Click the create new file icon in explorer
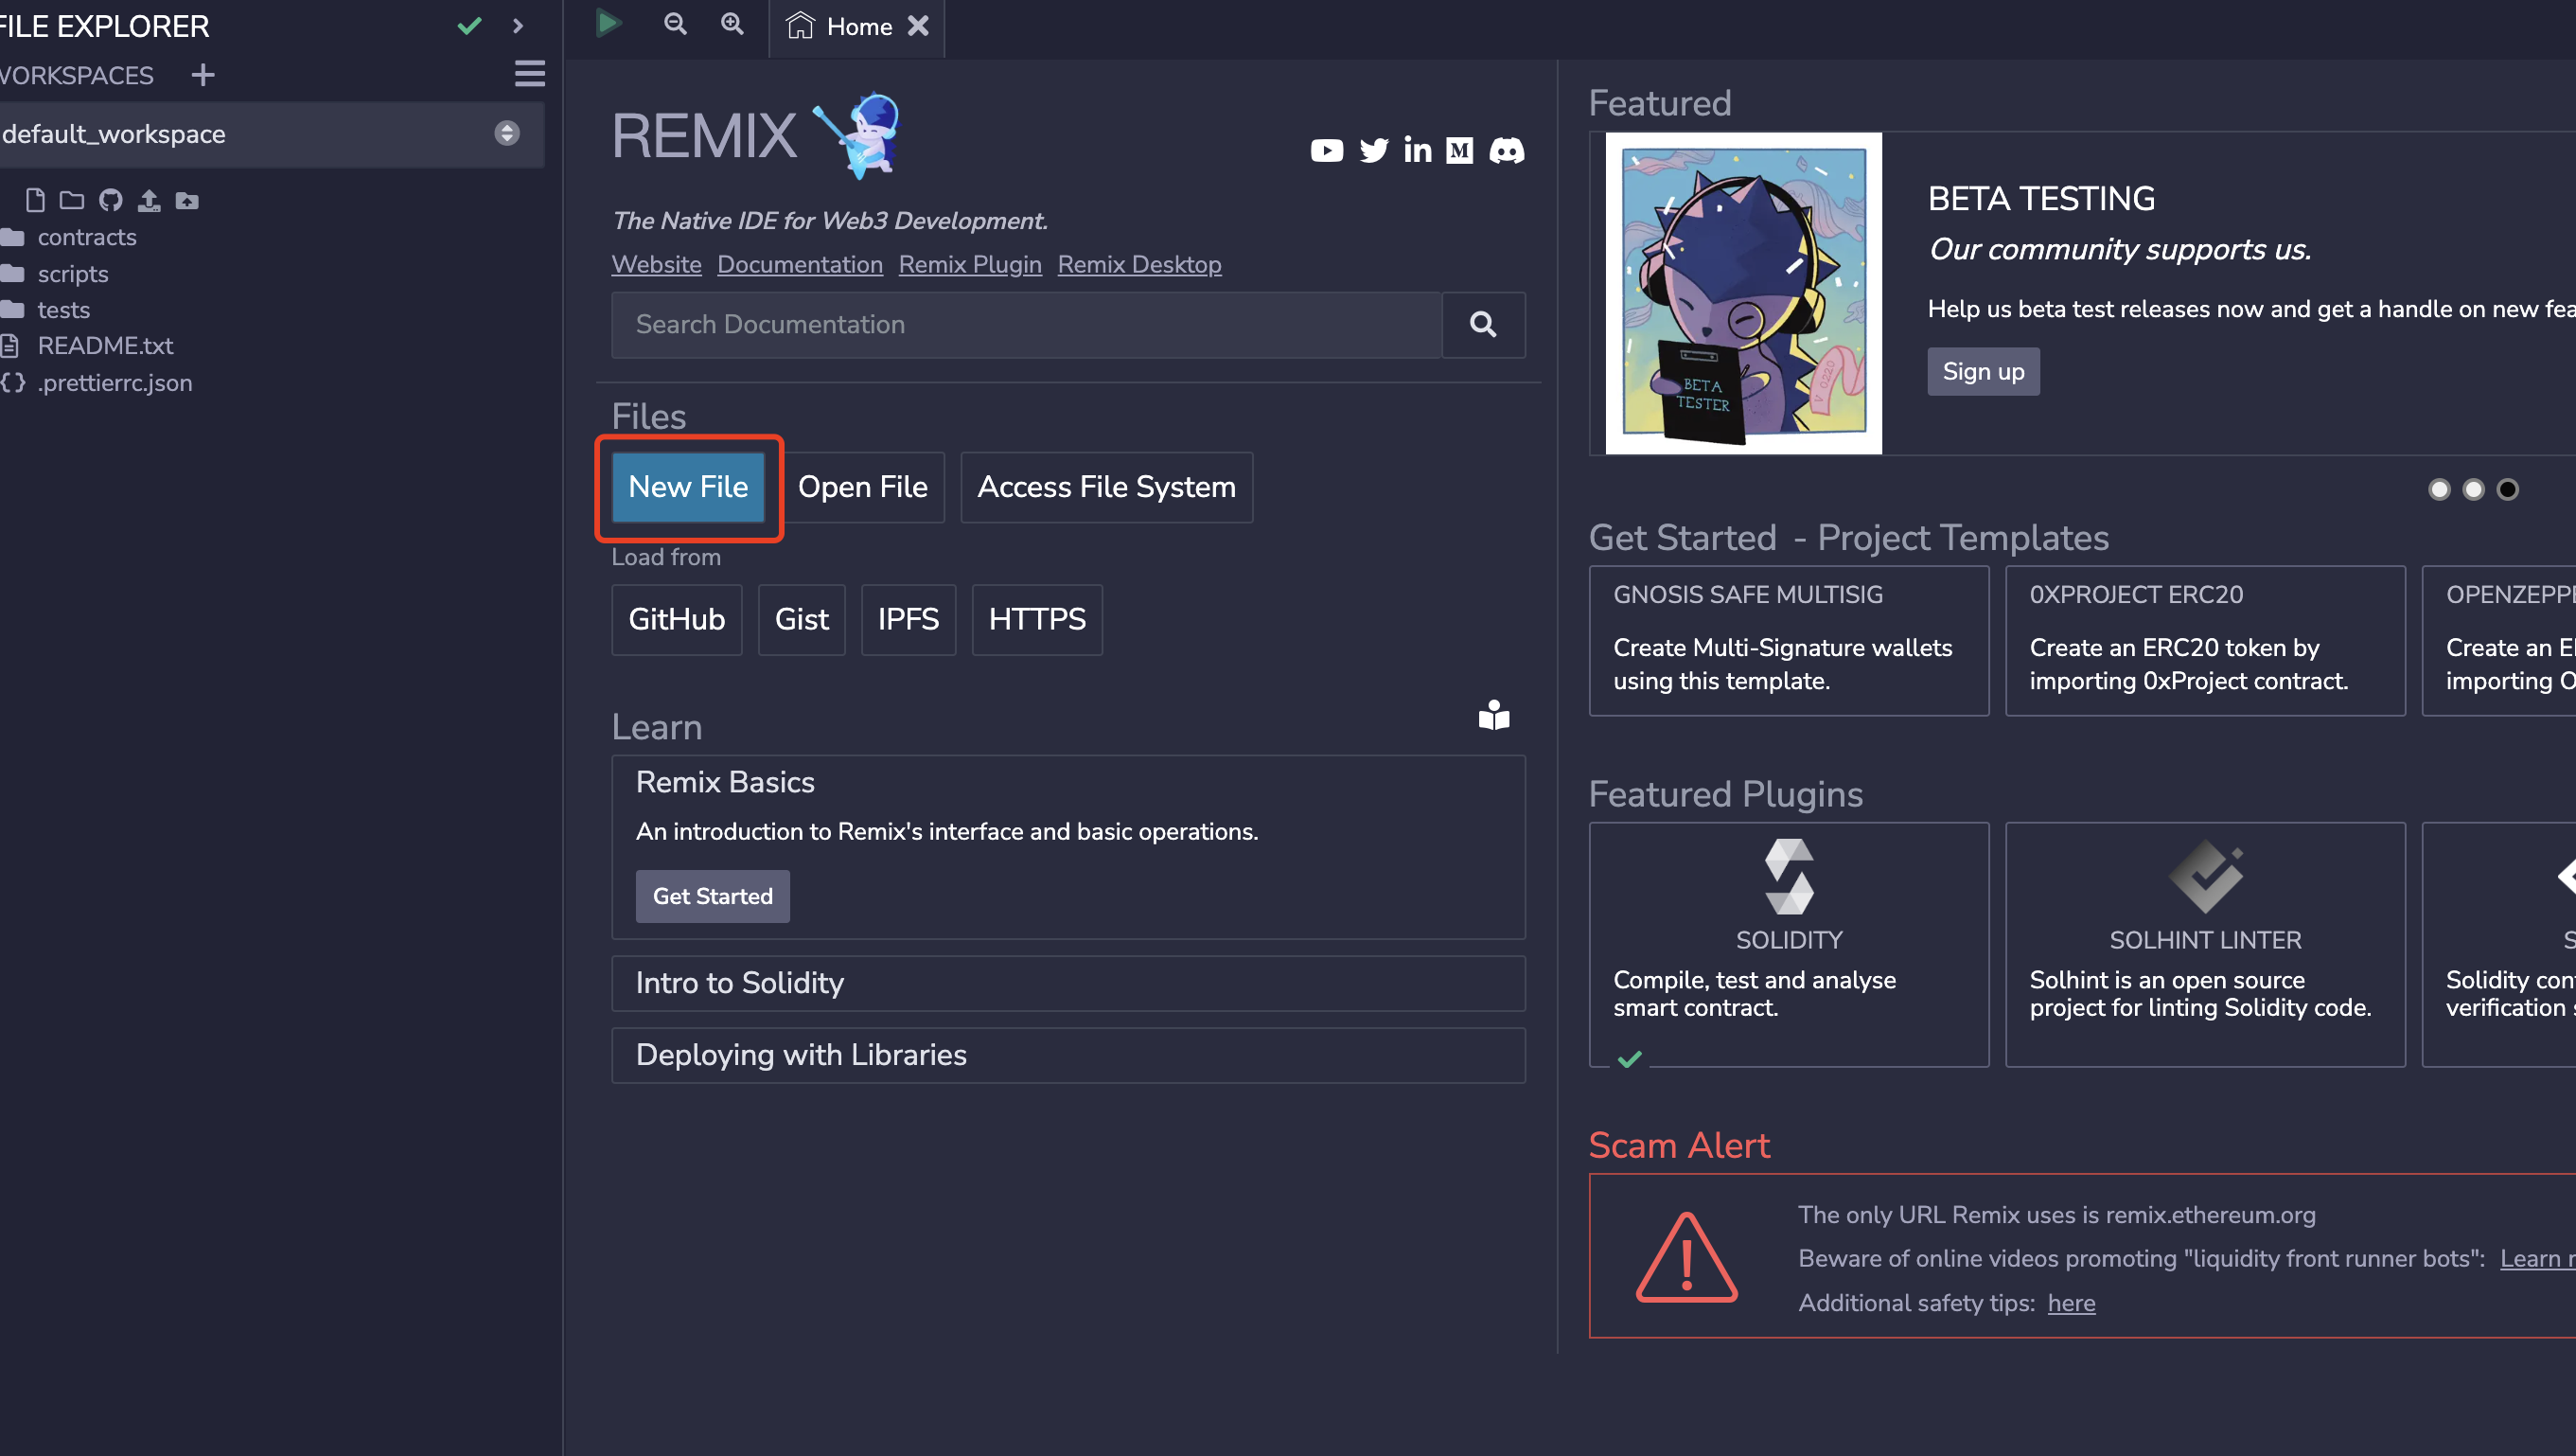The width and height of the screenshot is (2576, 1456). pyautogui.click(x=35, y=200)
